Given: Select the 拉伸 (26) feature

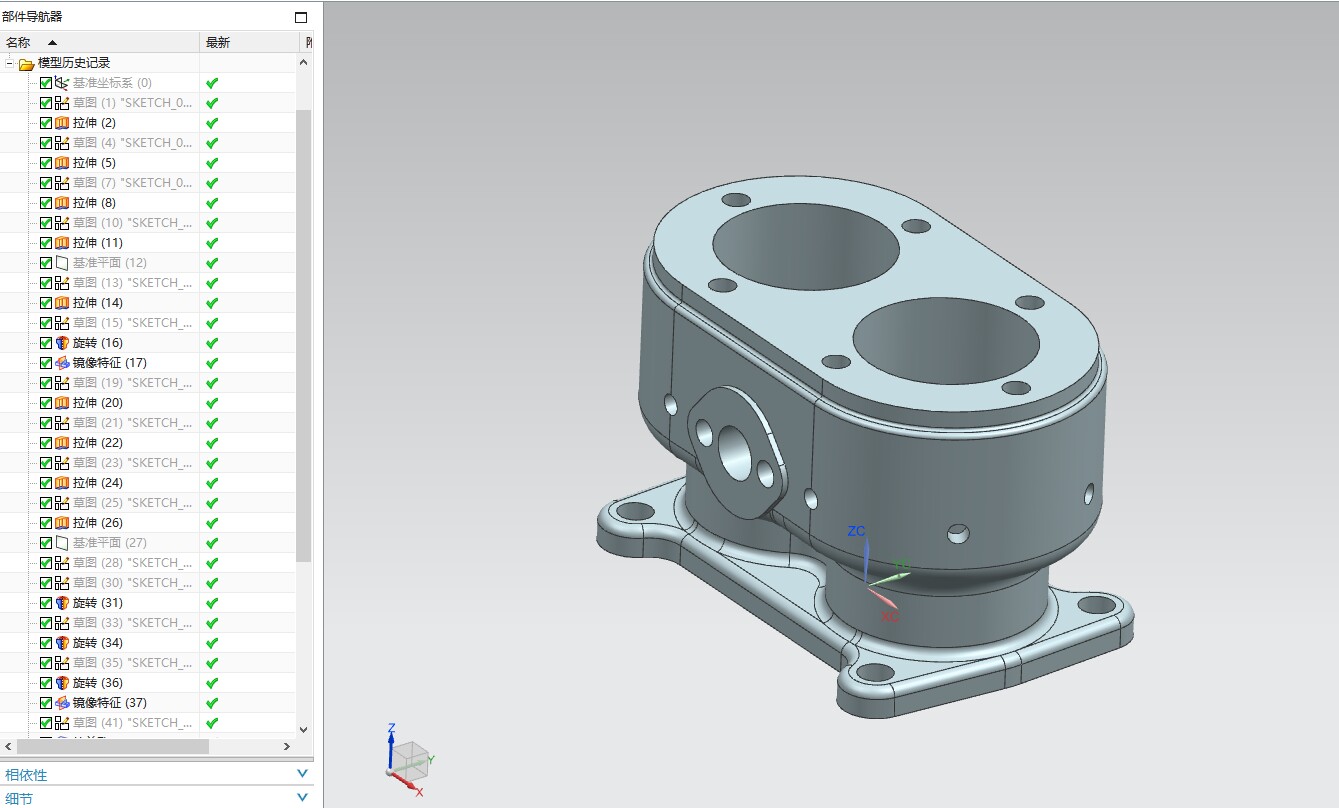Looking at the screenshot, I should (x=98, y=523).
